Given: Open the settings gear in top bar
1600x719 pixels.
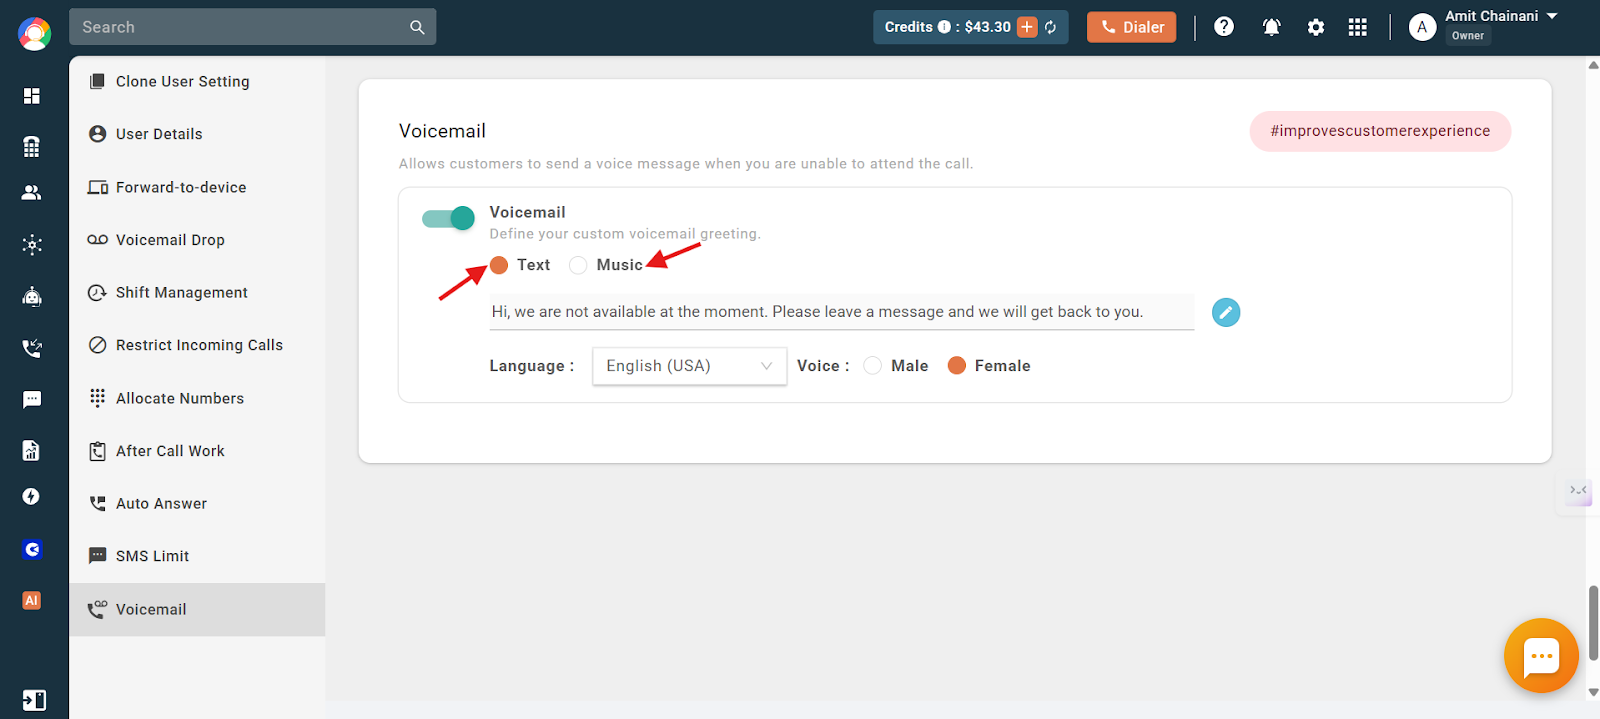Looking at the screenshot, I should 1316,27.
